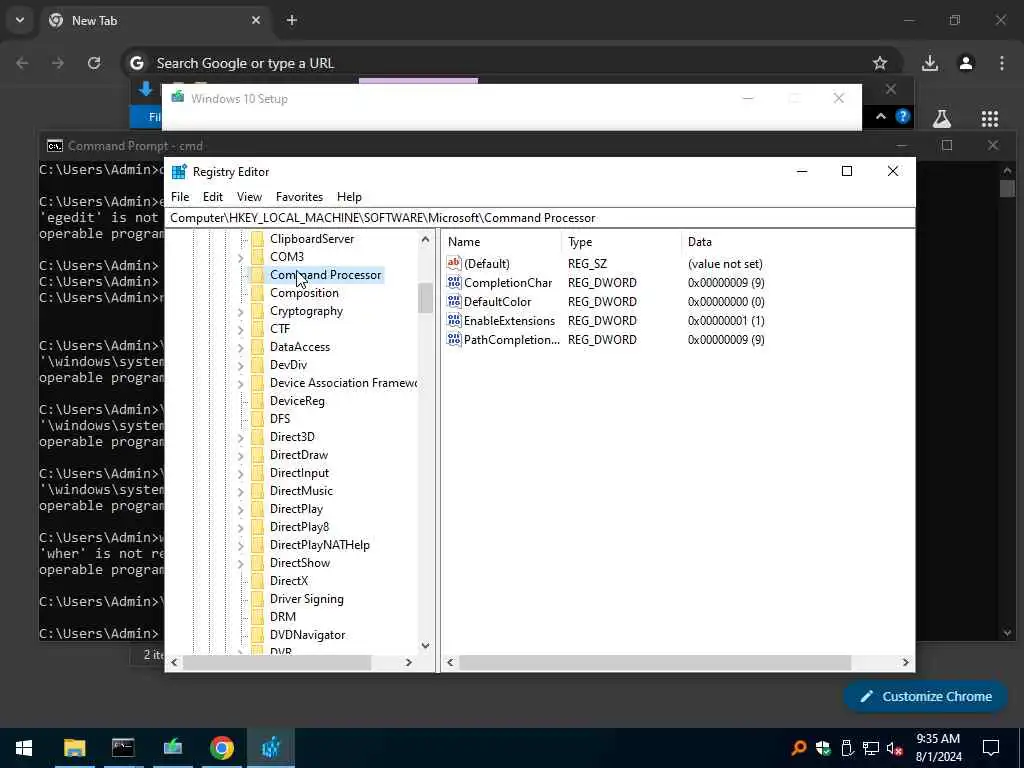Open the Help menu in Registry Editor
Viewport: 1024px width, 768px height.
349,197
